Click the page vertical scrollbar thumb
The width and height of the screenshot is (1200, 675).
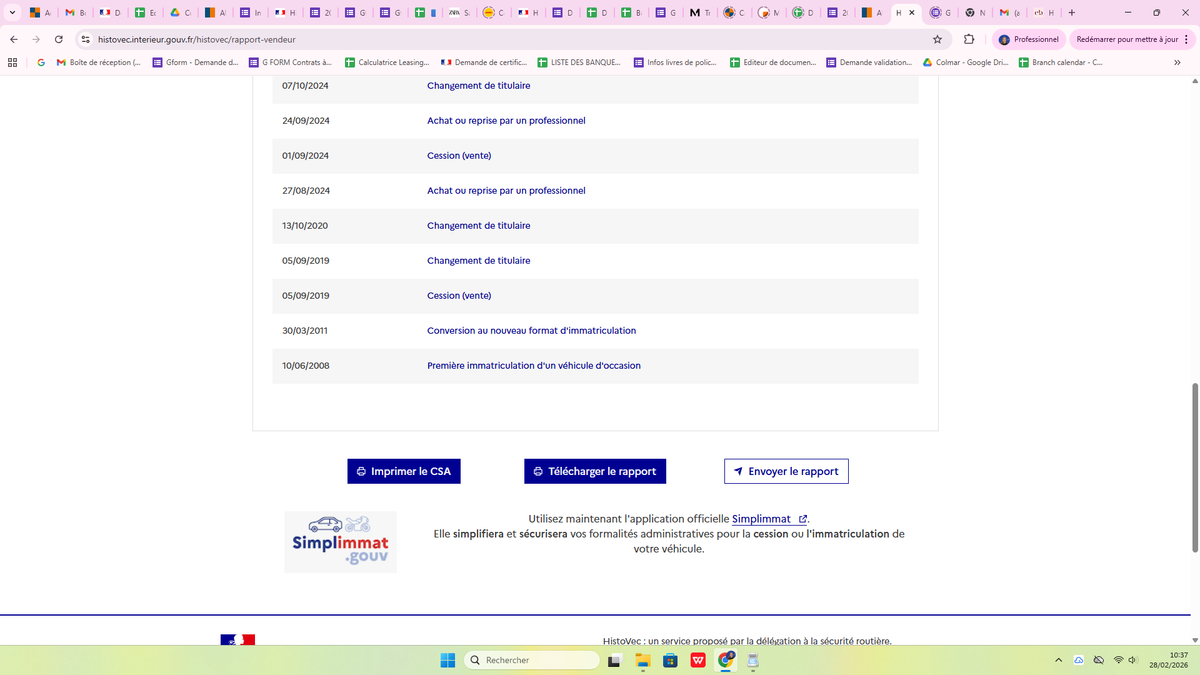pyautogui.click(x=1195, y=467)
